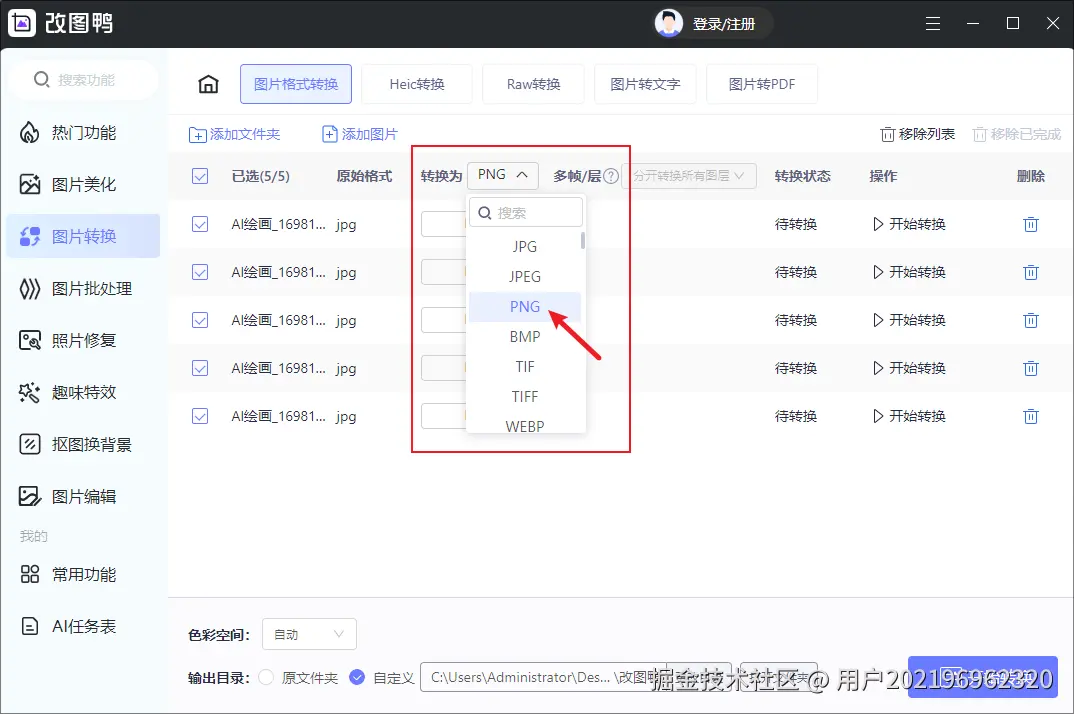The width and height of the screenshot is (1074, 714).
Task: Switch to the 图片转PDF tab
Action: point(762,84)
